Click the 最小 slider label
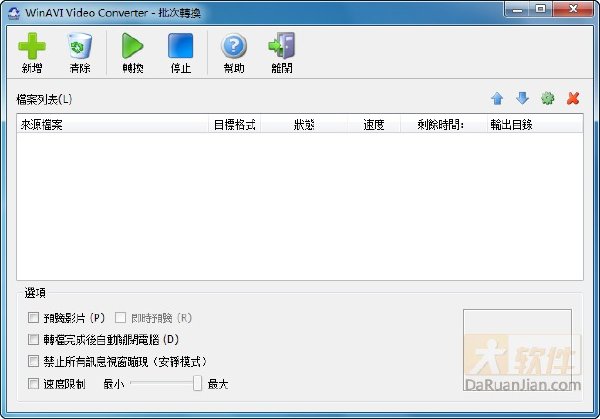600x419 pixels. (x=114, y=384)
